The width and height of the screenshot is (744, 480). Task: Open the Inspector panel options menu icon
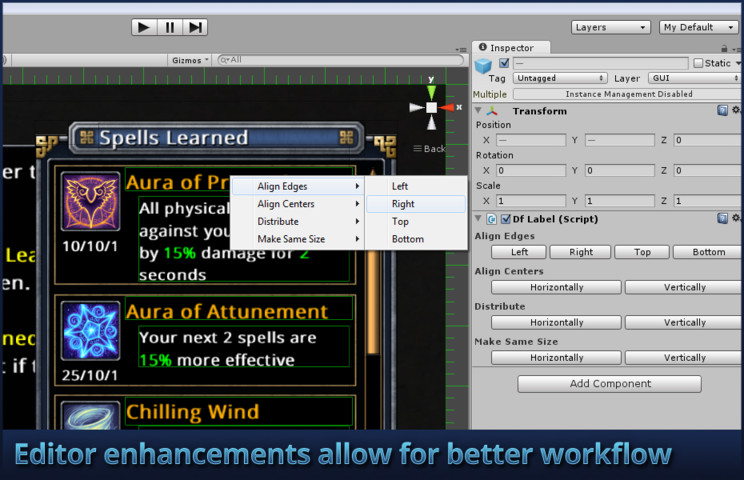[x=736, y=49]
